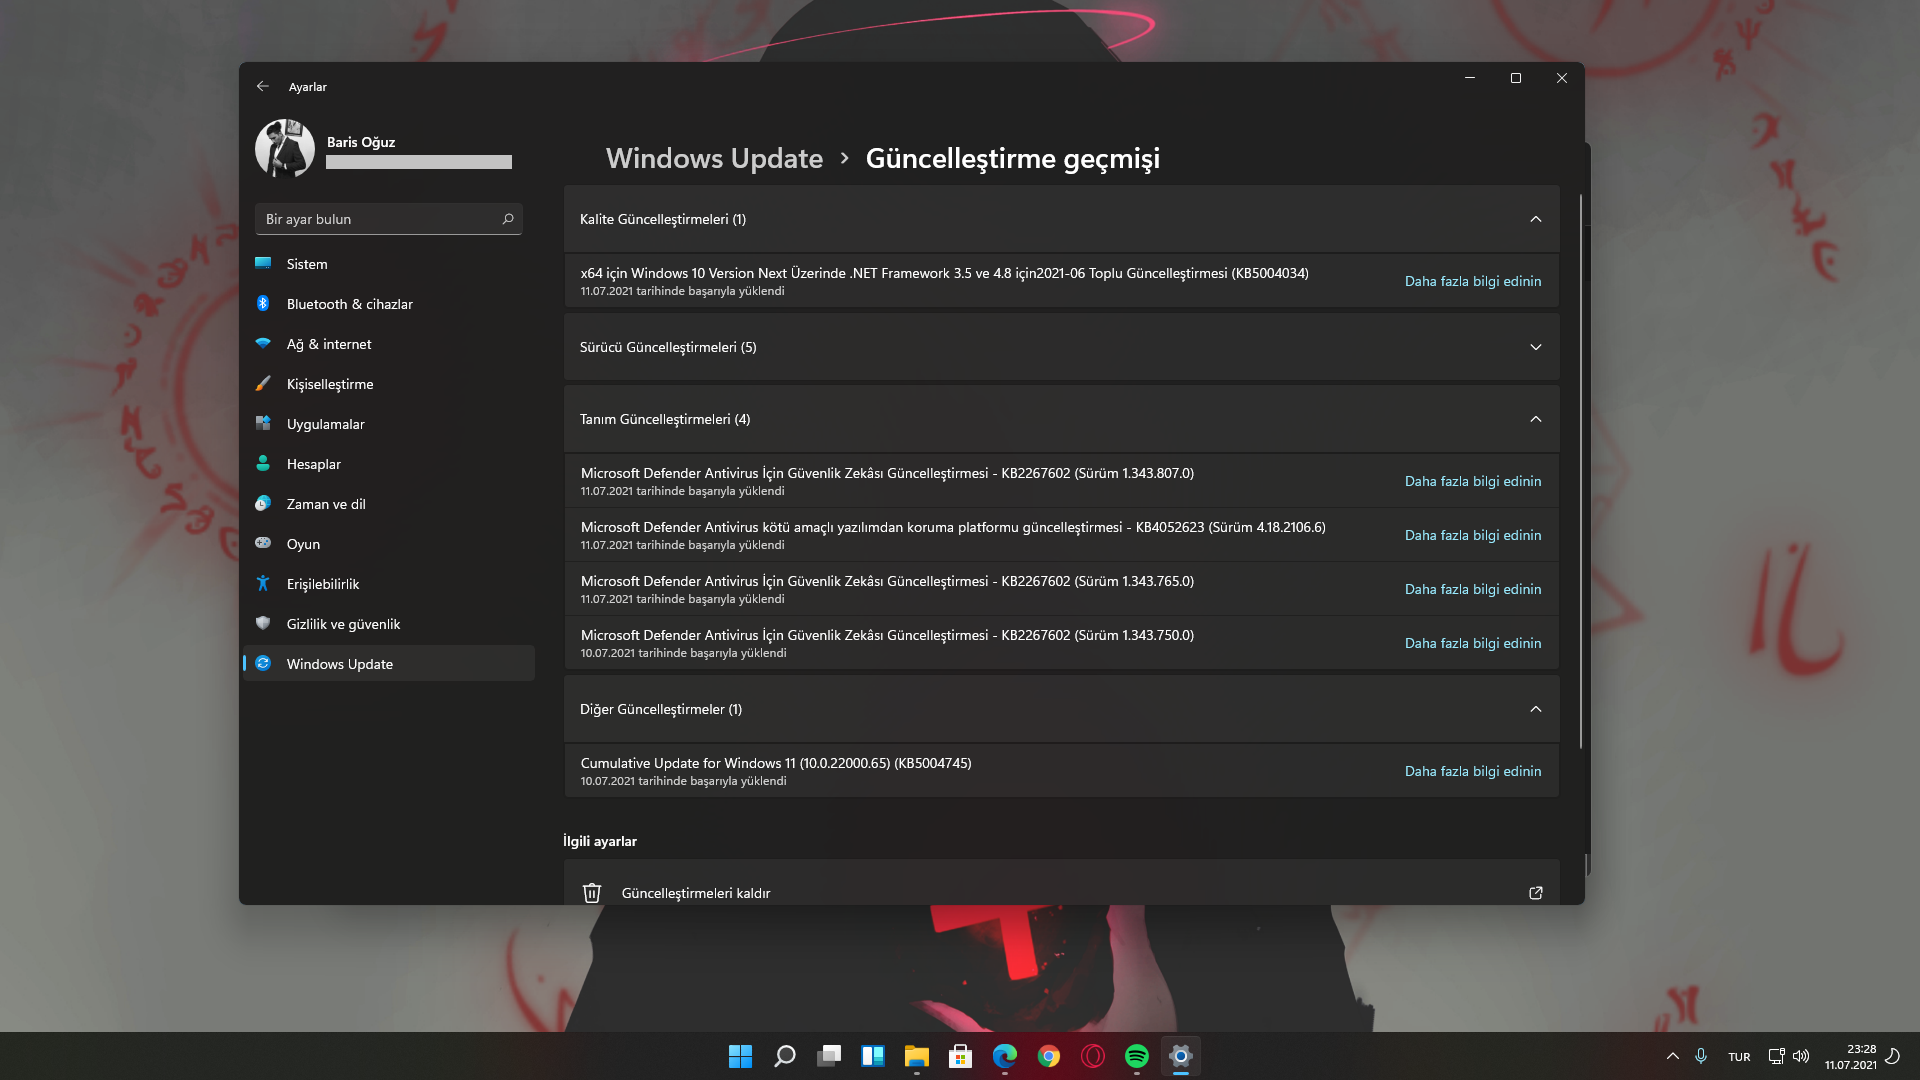The image size is (1920, 1080).
Task: Collapse the Tanım Güncelleştirmeleri section
Action: tap(1535, 419)
